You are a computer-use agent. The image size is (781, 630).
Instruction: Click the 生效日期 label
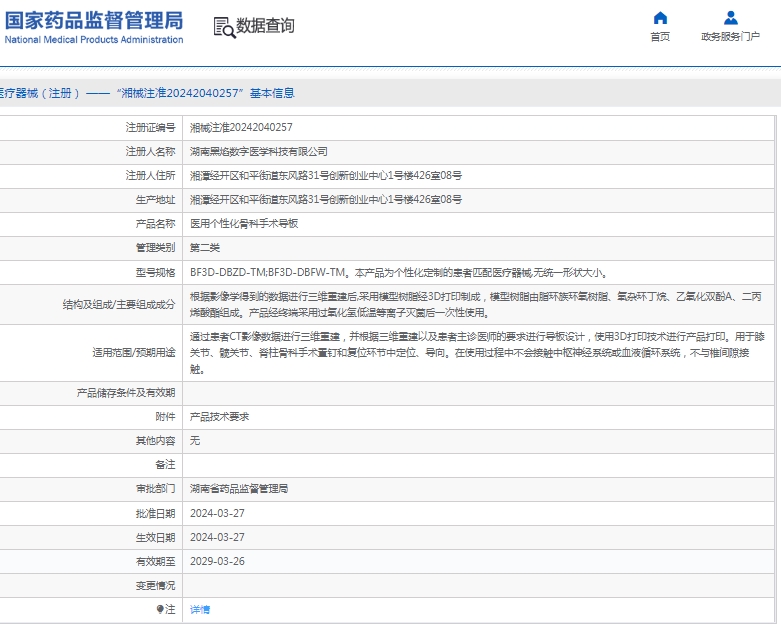[x=155, y=537]
